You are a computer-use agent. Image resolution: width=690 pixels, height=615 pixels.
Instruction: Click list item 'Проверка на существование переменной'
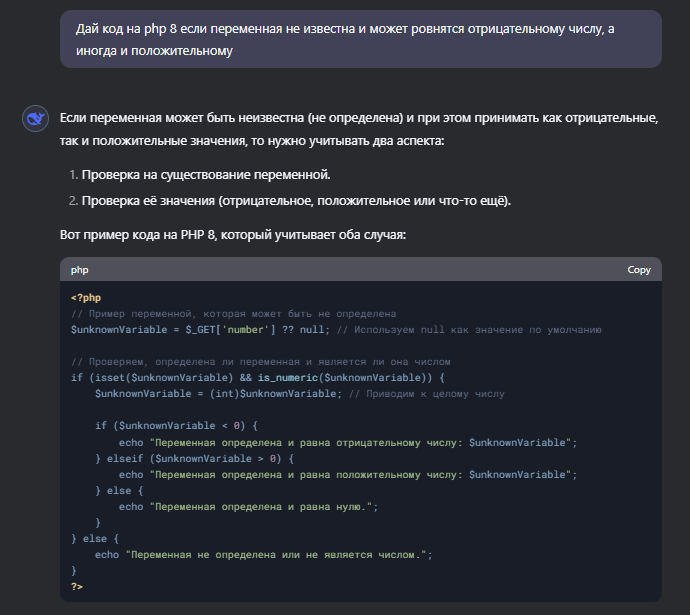[x=206, y=175]
